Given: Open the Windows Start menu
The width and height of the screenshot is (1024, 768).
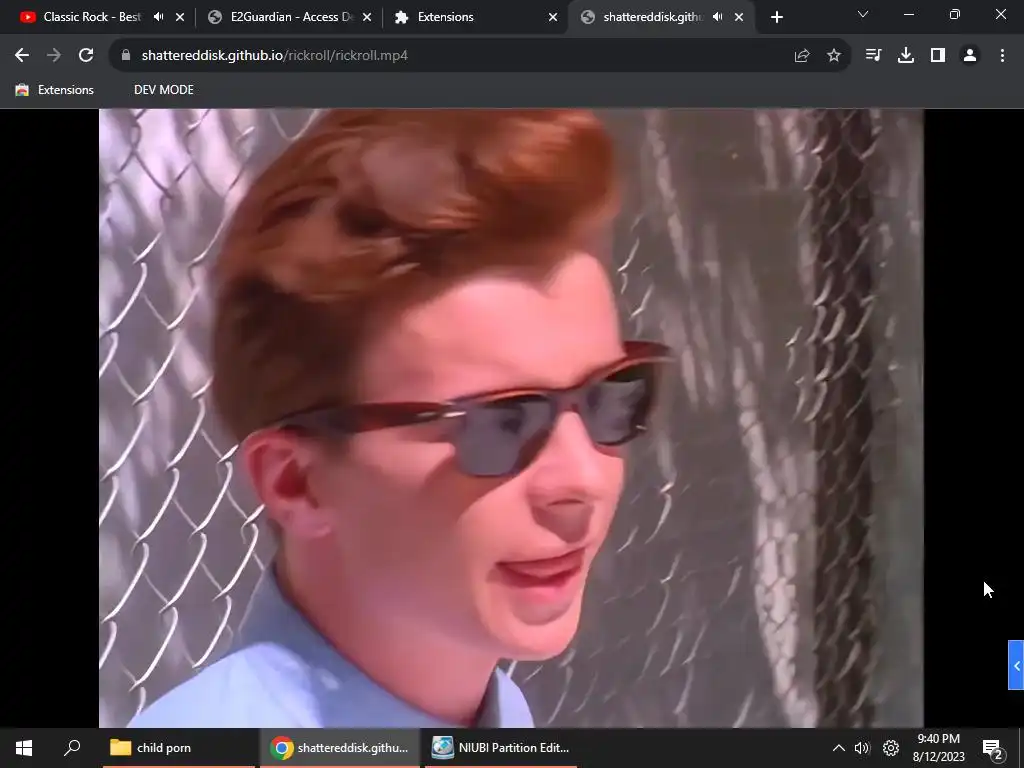Looking at the screenshot, I should (24, 748).
